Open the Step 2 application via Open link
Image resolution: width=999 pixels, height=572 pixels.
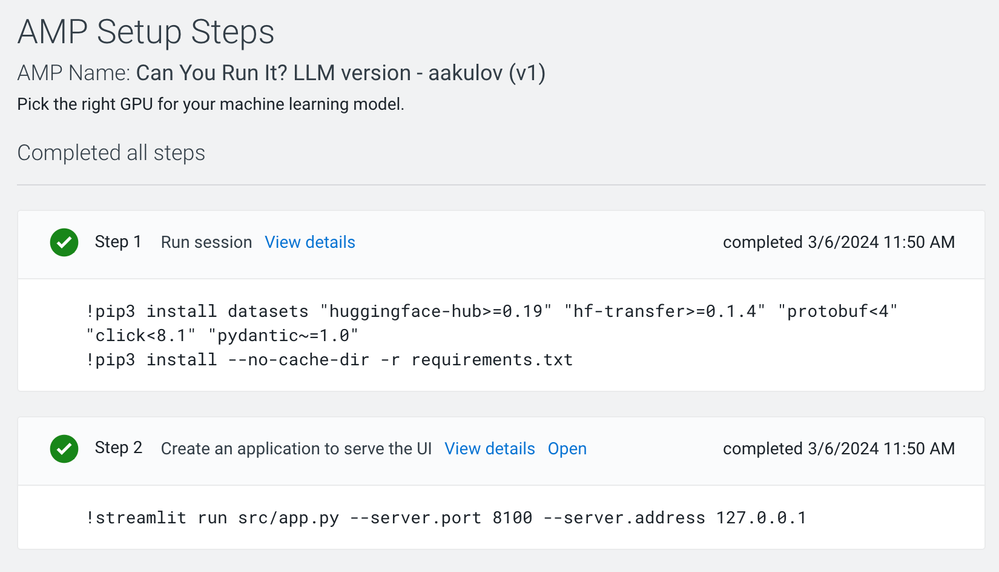click(567, 448)
